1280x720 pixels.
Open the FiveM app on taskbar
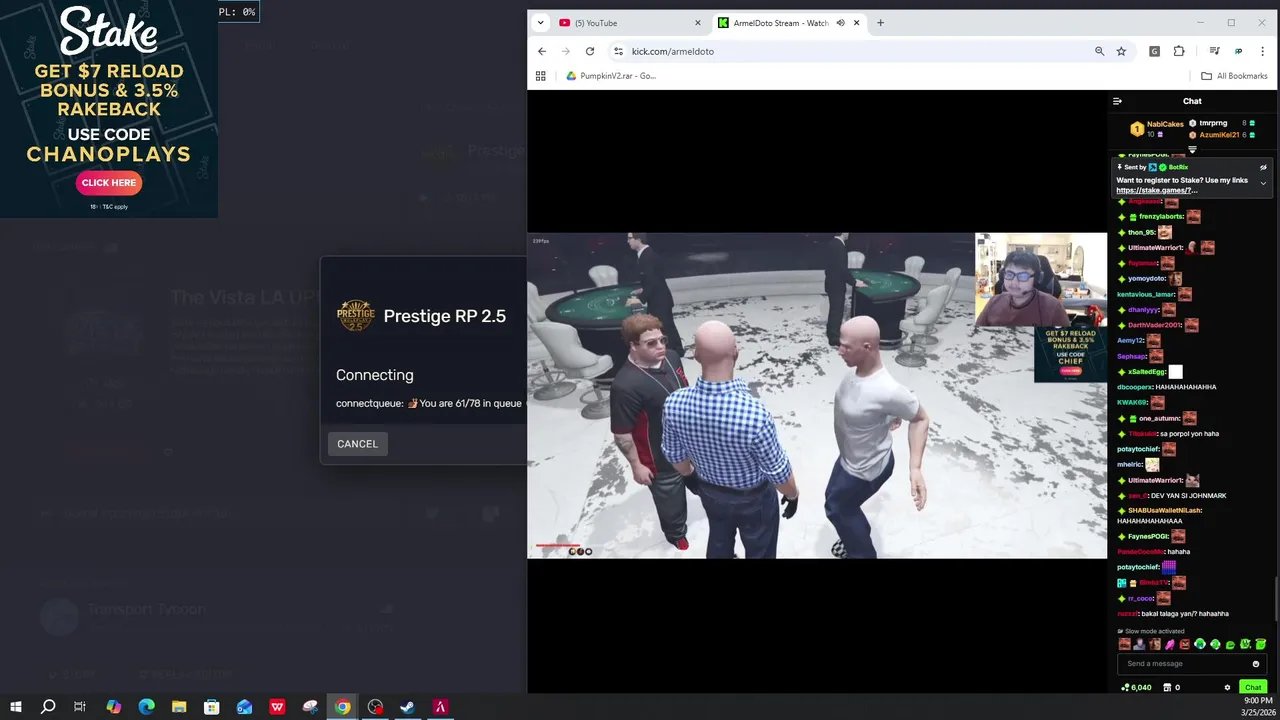[440, 707]
